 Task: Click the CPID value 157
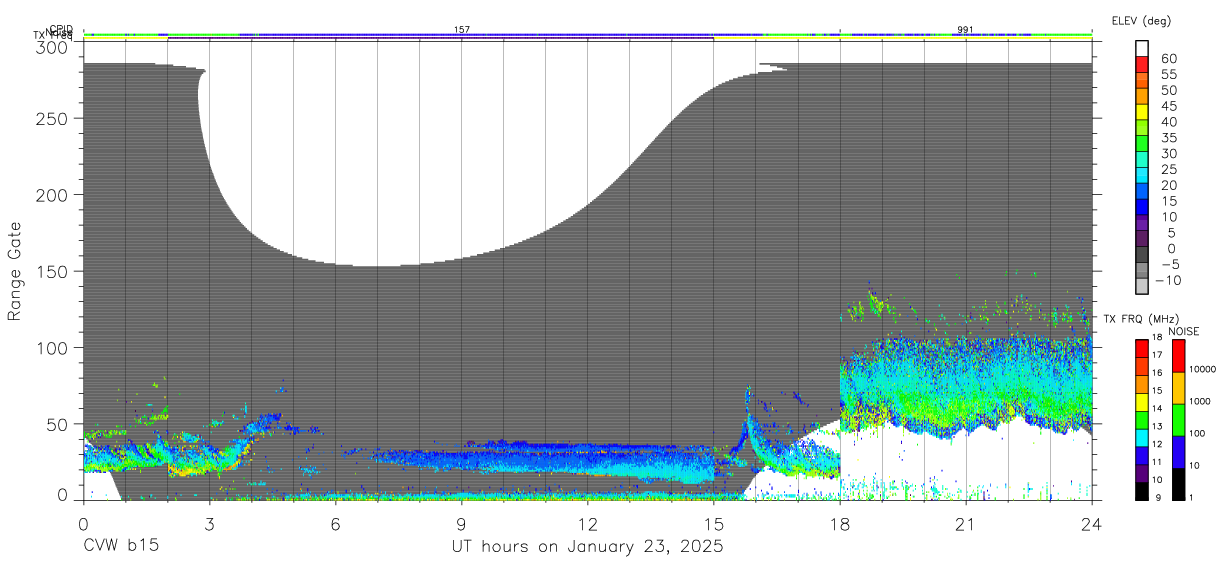click(462, 30)
